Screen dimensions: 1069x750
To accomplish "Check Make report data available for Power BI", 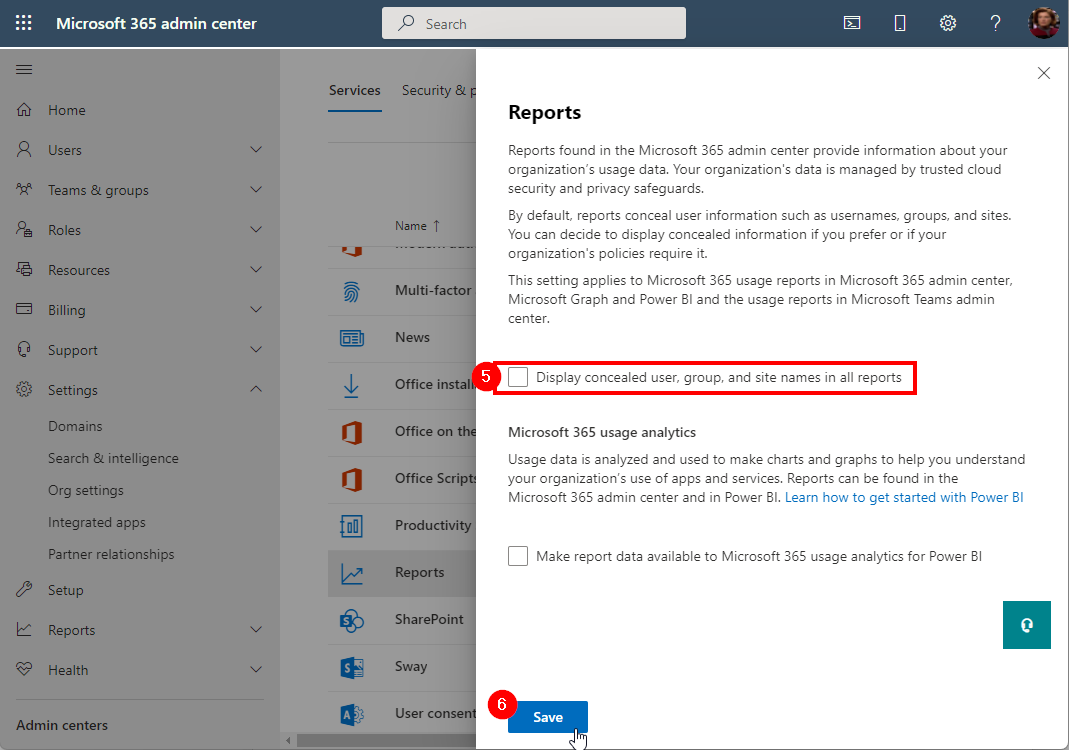I will 518,556.
